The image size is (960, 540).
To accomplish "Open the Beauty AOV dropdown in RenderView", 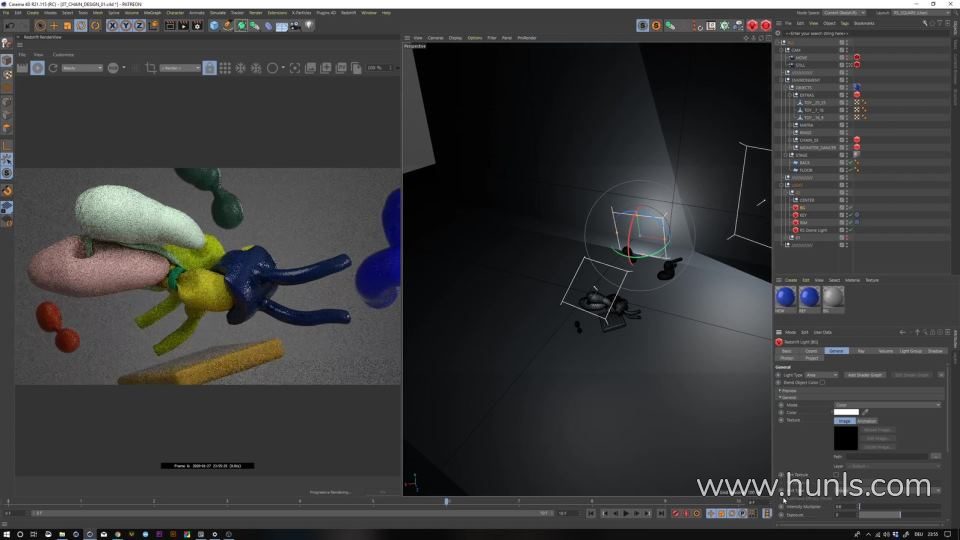I will 82,68.
